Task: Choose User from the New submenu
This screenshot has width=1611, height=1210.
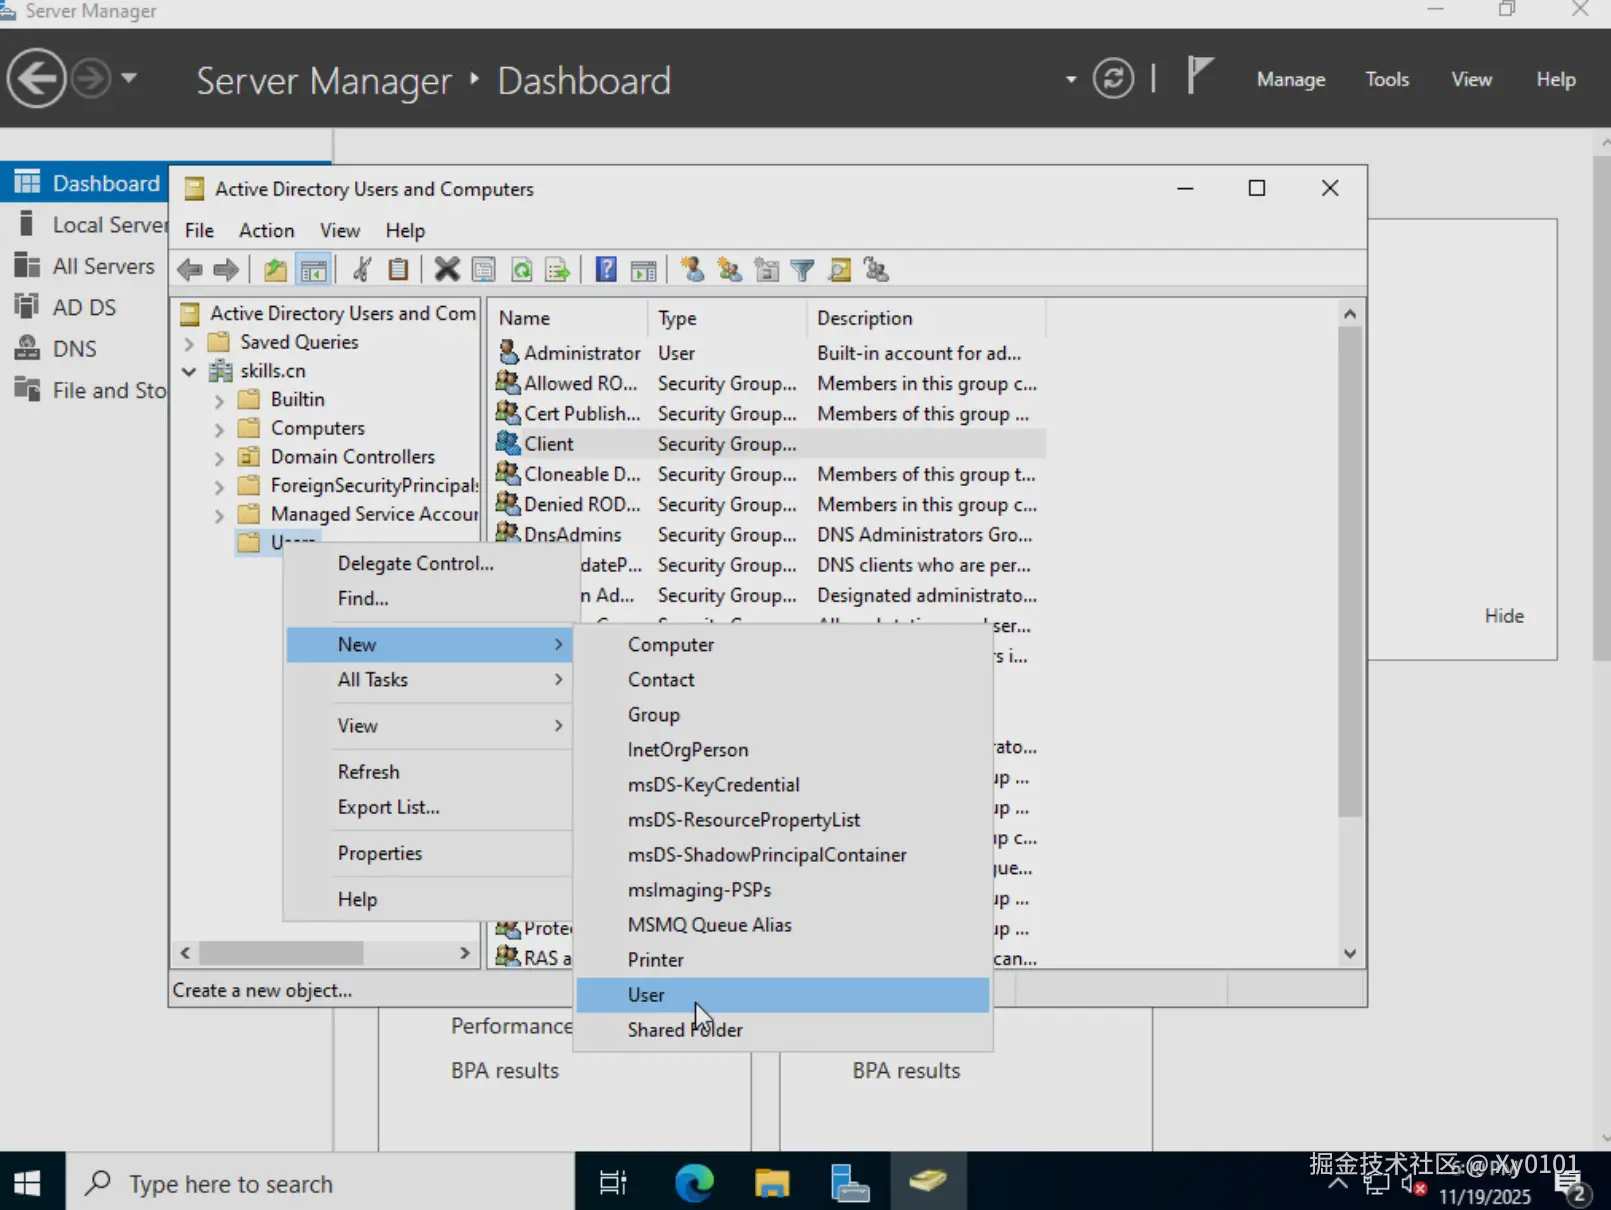Action: tap(646, 995)
